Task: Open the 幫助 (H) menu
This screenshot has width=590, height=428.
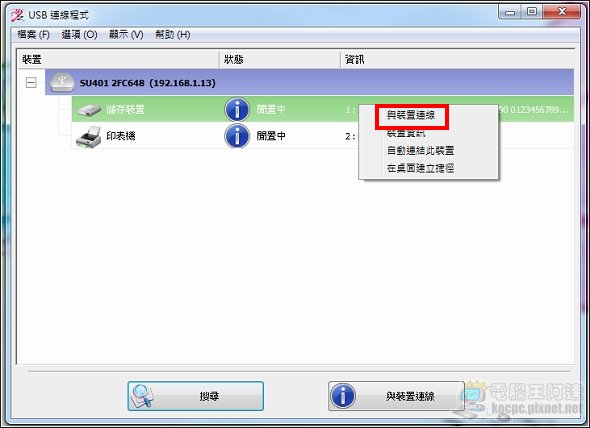Action: (173, 35)
